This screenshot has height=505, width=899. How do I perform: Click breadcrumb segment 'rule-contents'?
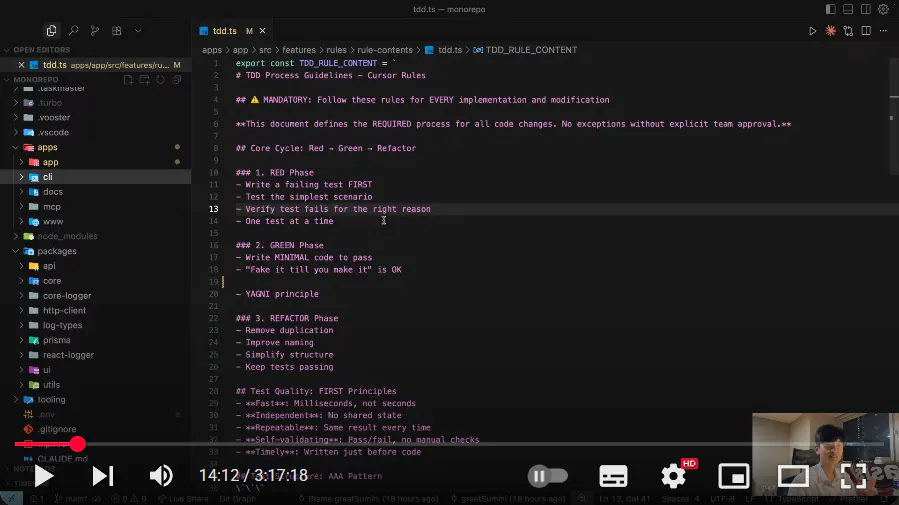click(385, 50)
